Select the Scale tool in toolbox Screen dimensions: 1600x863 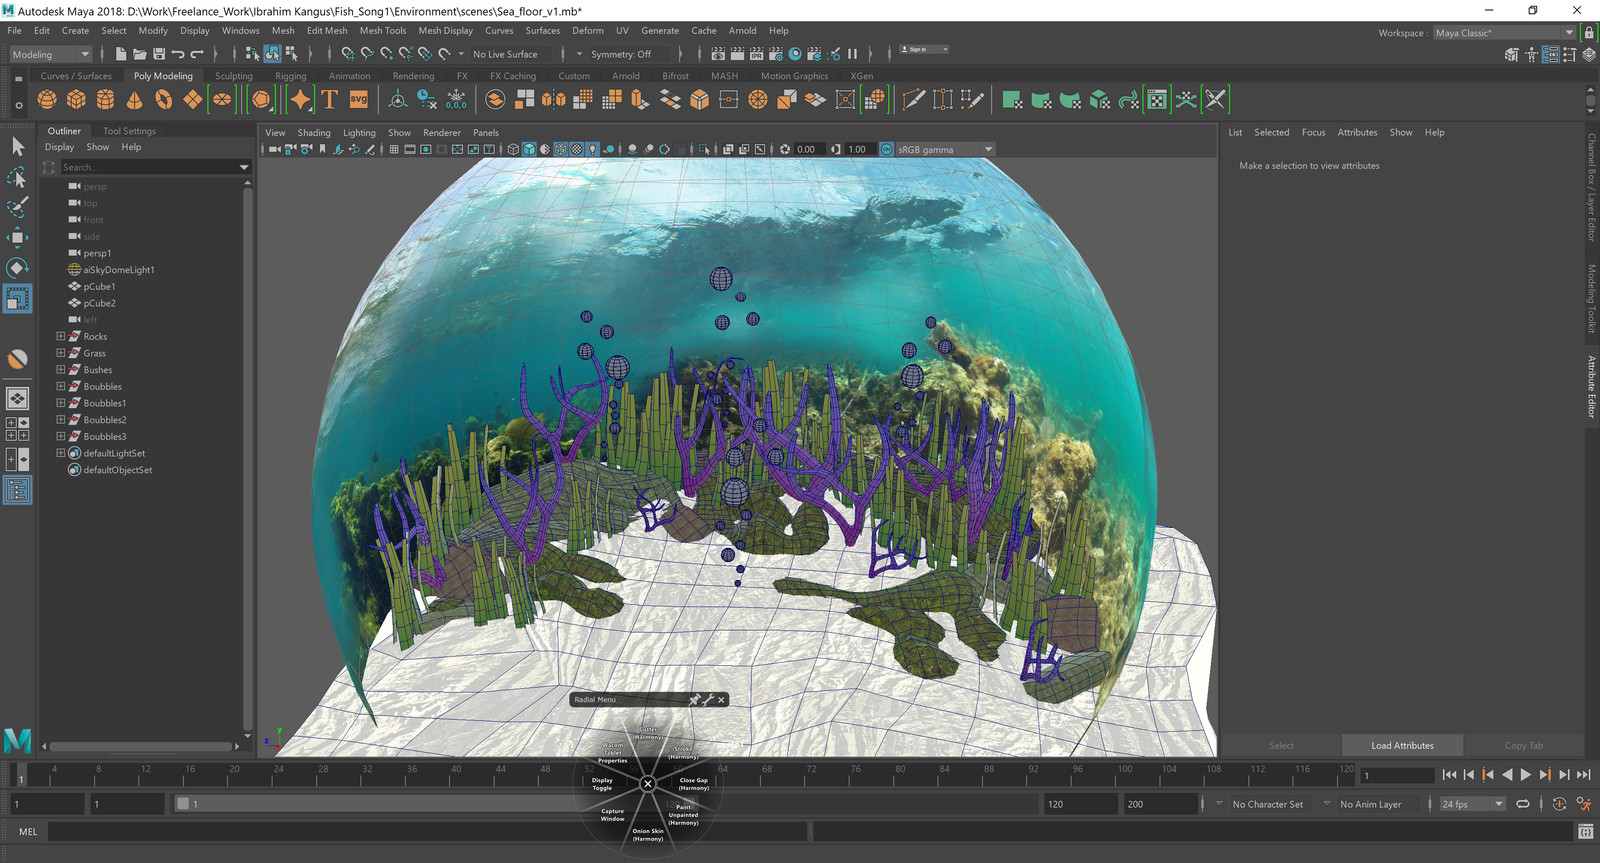click(x=17, y=298)
